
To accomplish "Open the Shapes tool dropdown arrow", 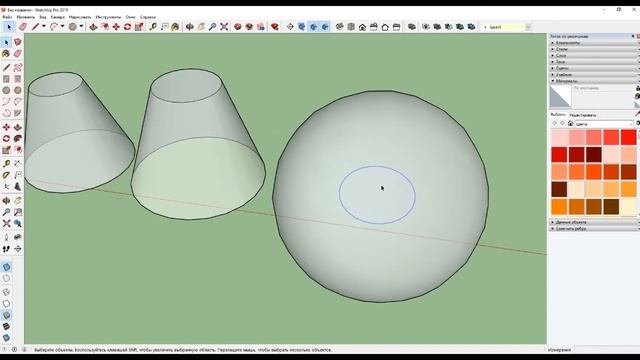I will (x=81, y=27).
